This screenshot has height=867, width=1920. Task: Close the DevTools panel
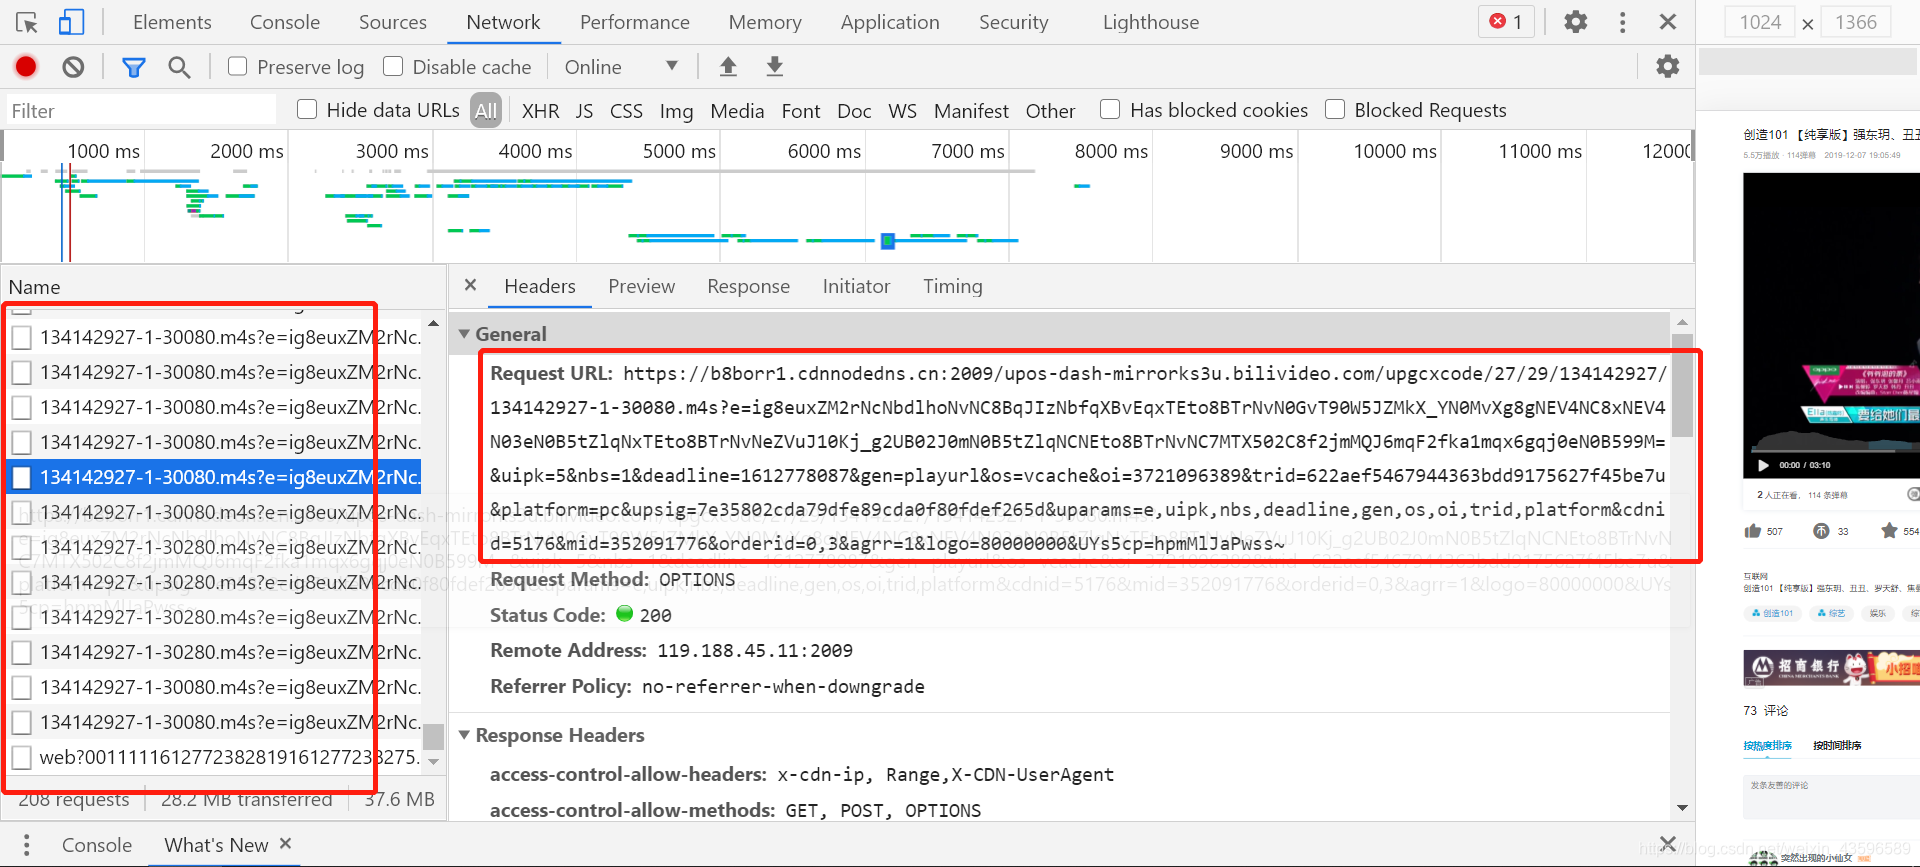click(1667, 22)
